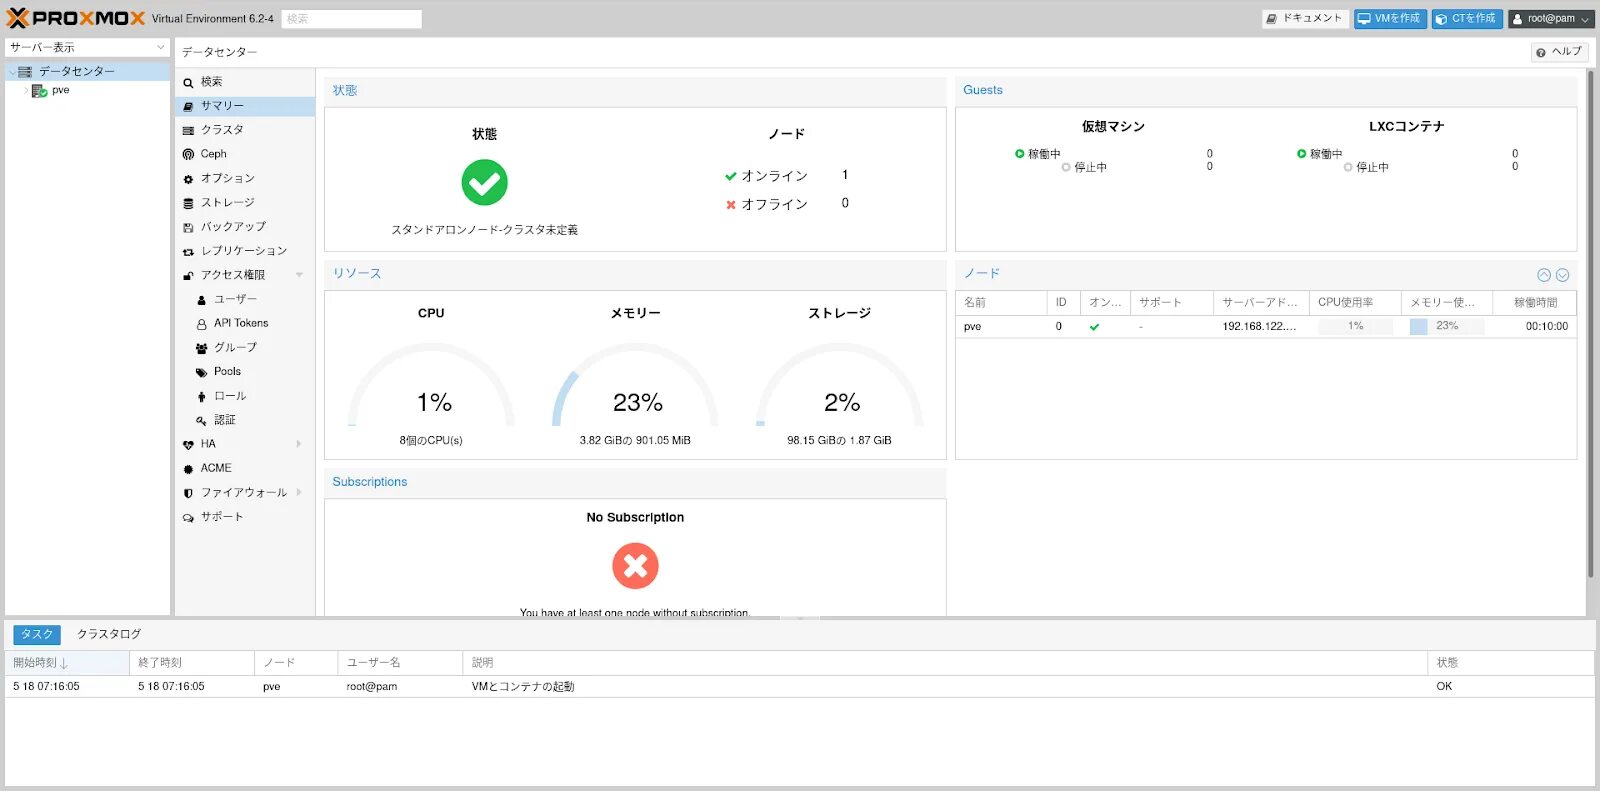The image size is (1600, 791).
Task: Click the pve memory usage bar cell
Action: [x=1447, y=326]
